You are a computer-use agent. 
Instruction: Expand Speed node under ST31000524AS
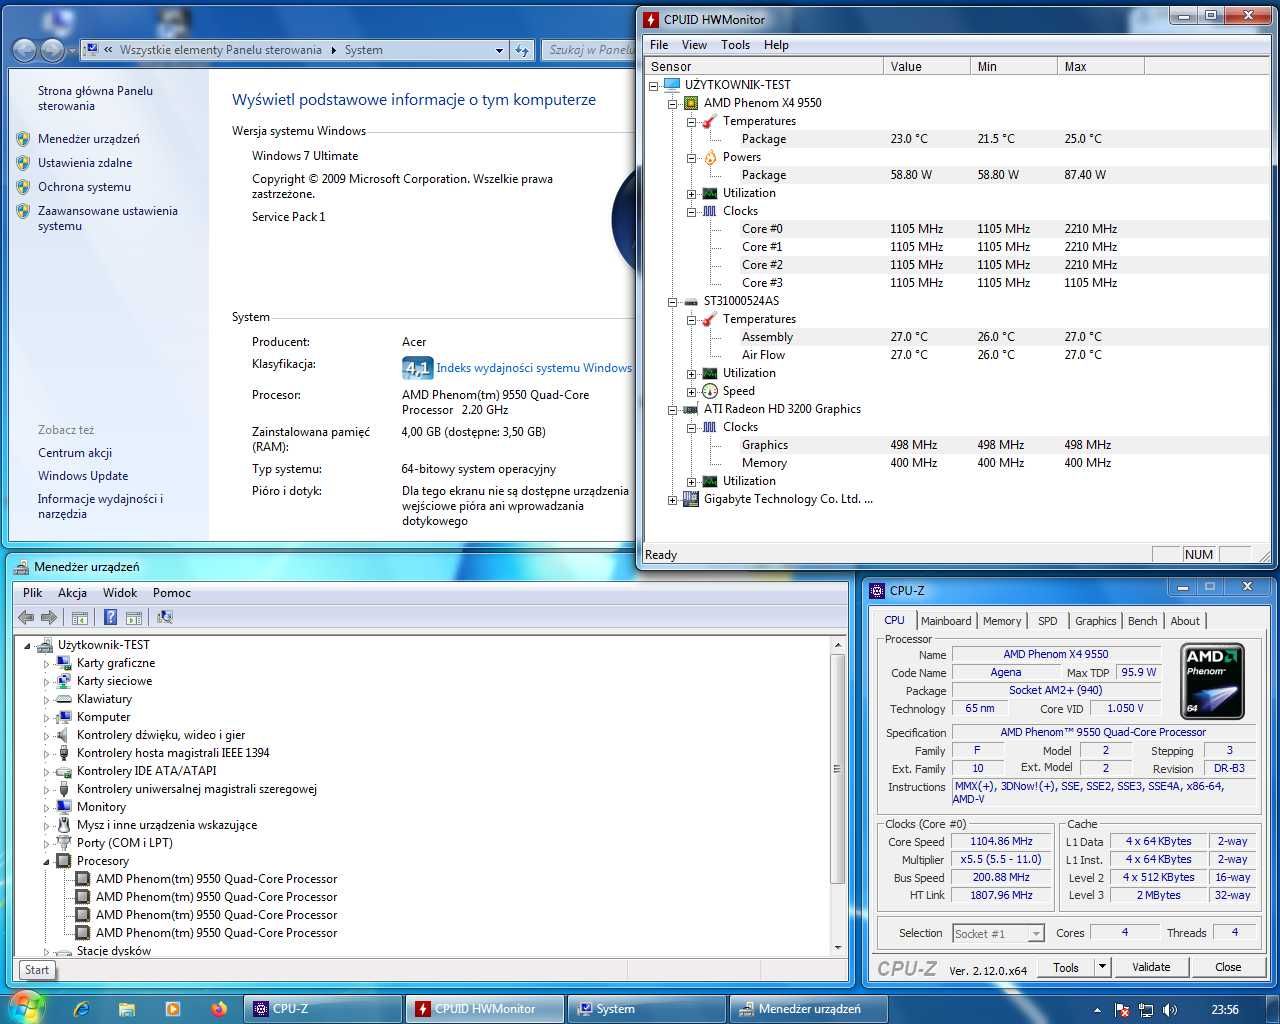point(692,391)
